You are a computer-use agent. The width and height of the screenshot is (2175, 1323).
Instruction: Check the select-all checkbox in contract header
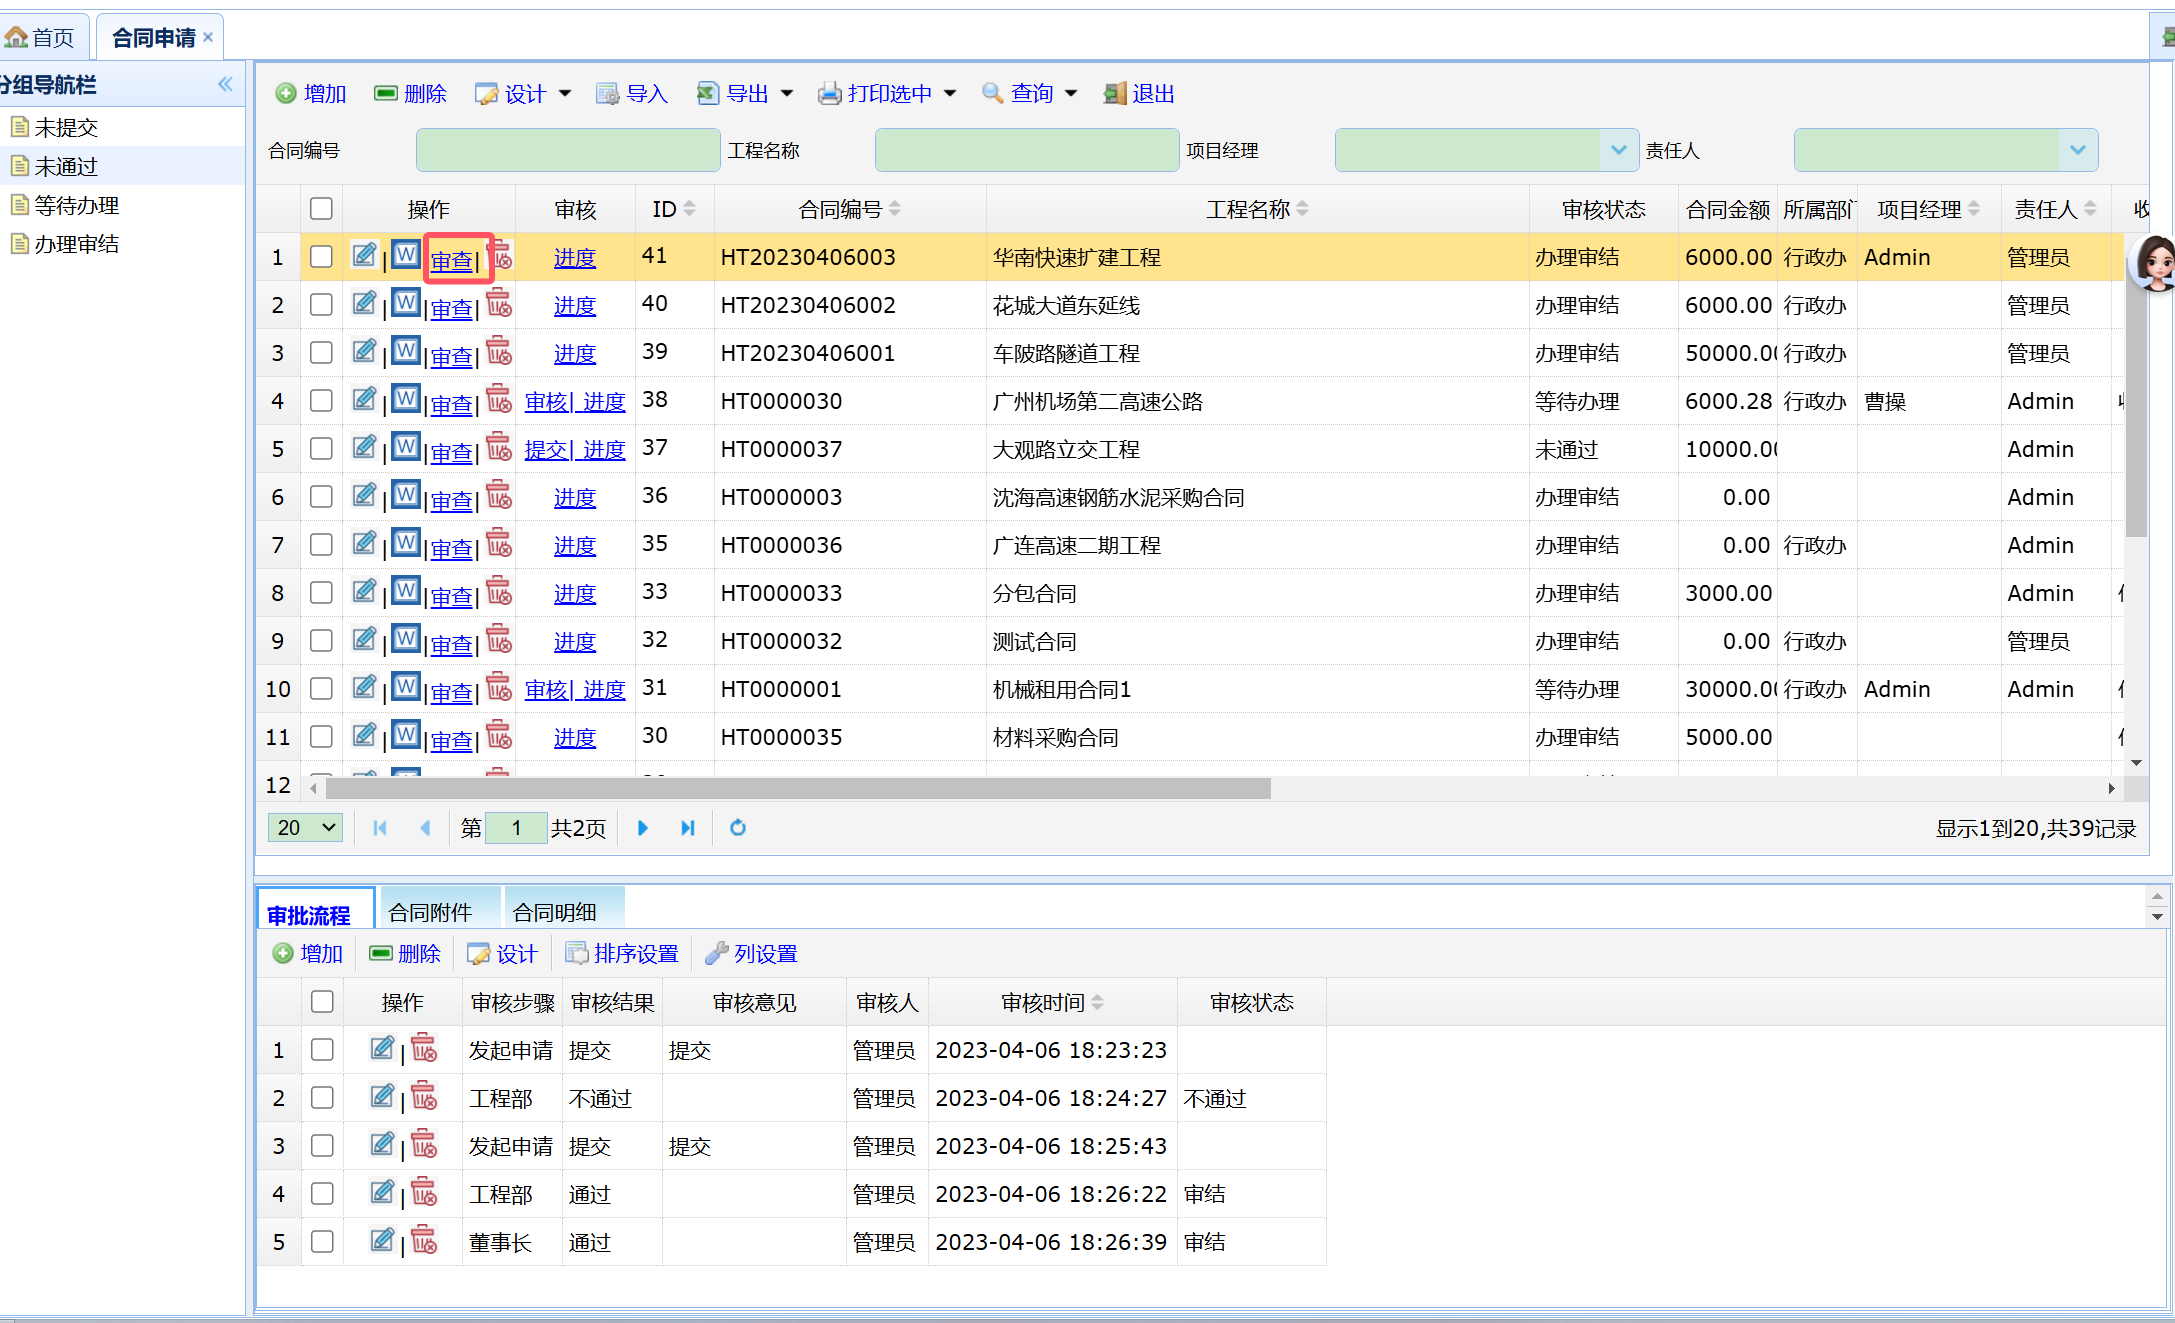[x=321, y=208]
